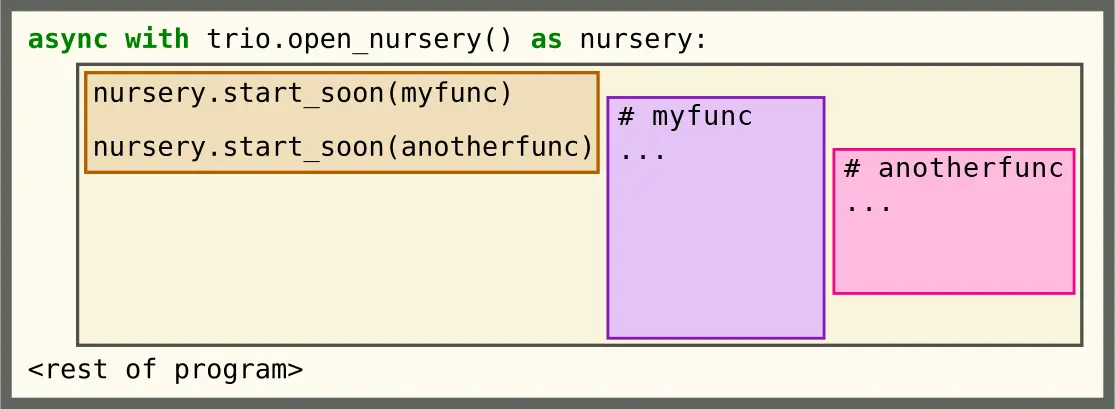The image size is (1115, 409).
Task: Click the green 'as' keyword
Action: [x=547, y=41]
